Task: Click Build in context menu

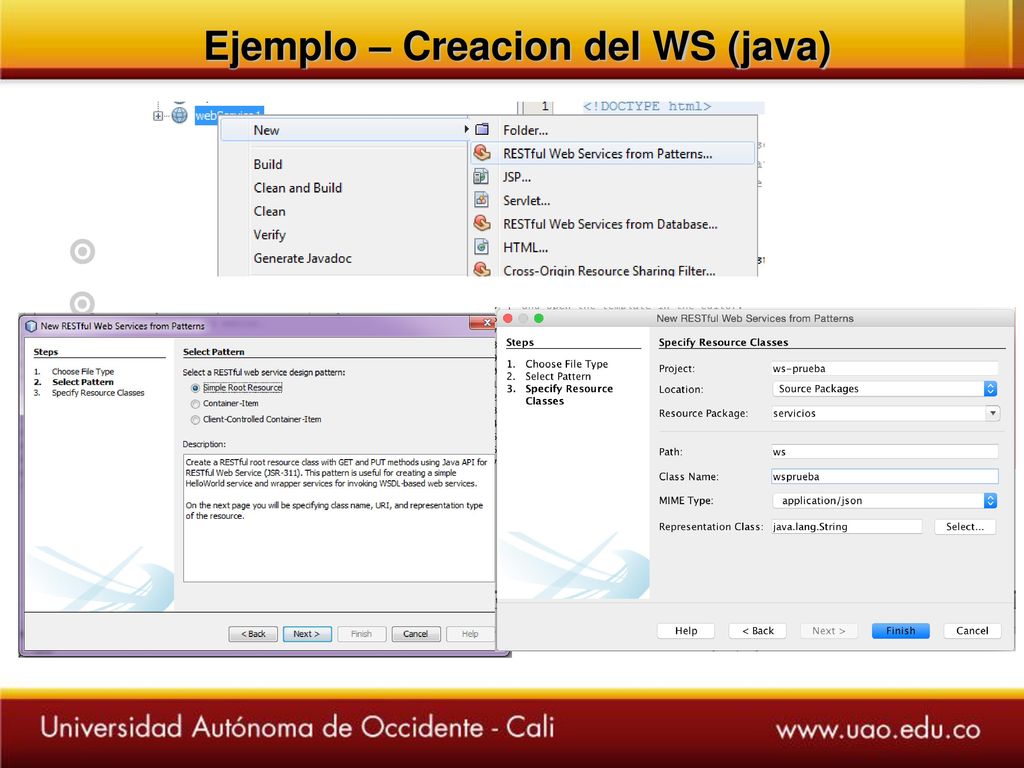Action: pos(268,164)
